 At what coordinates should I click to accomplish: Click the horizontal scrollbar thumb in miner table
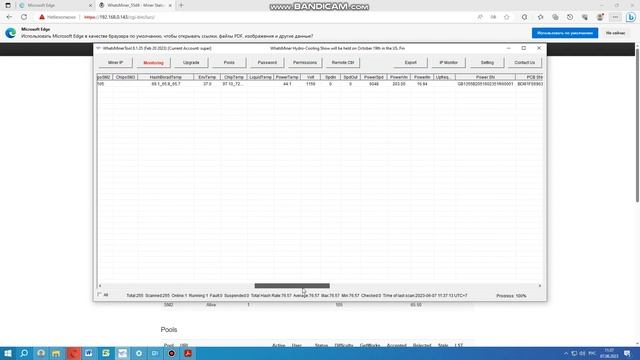click(x=292, y=286)
